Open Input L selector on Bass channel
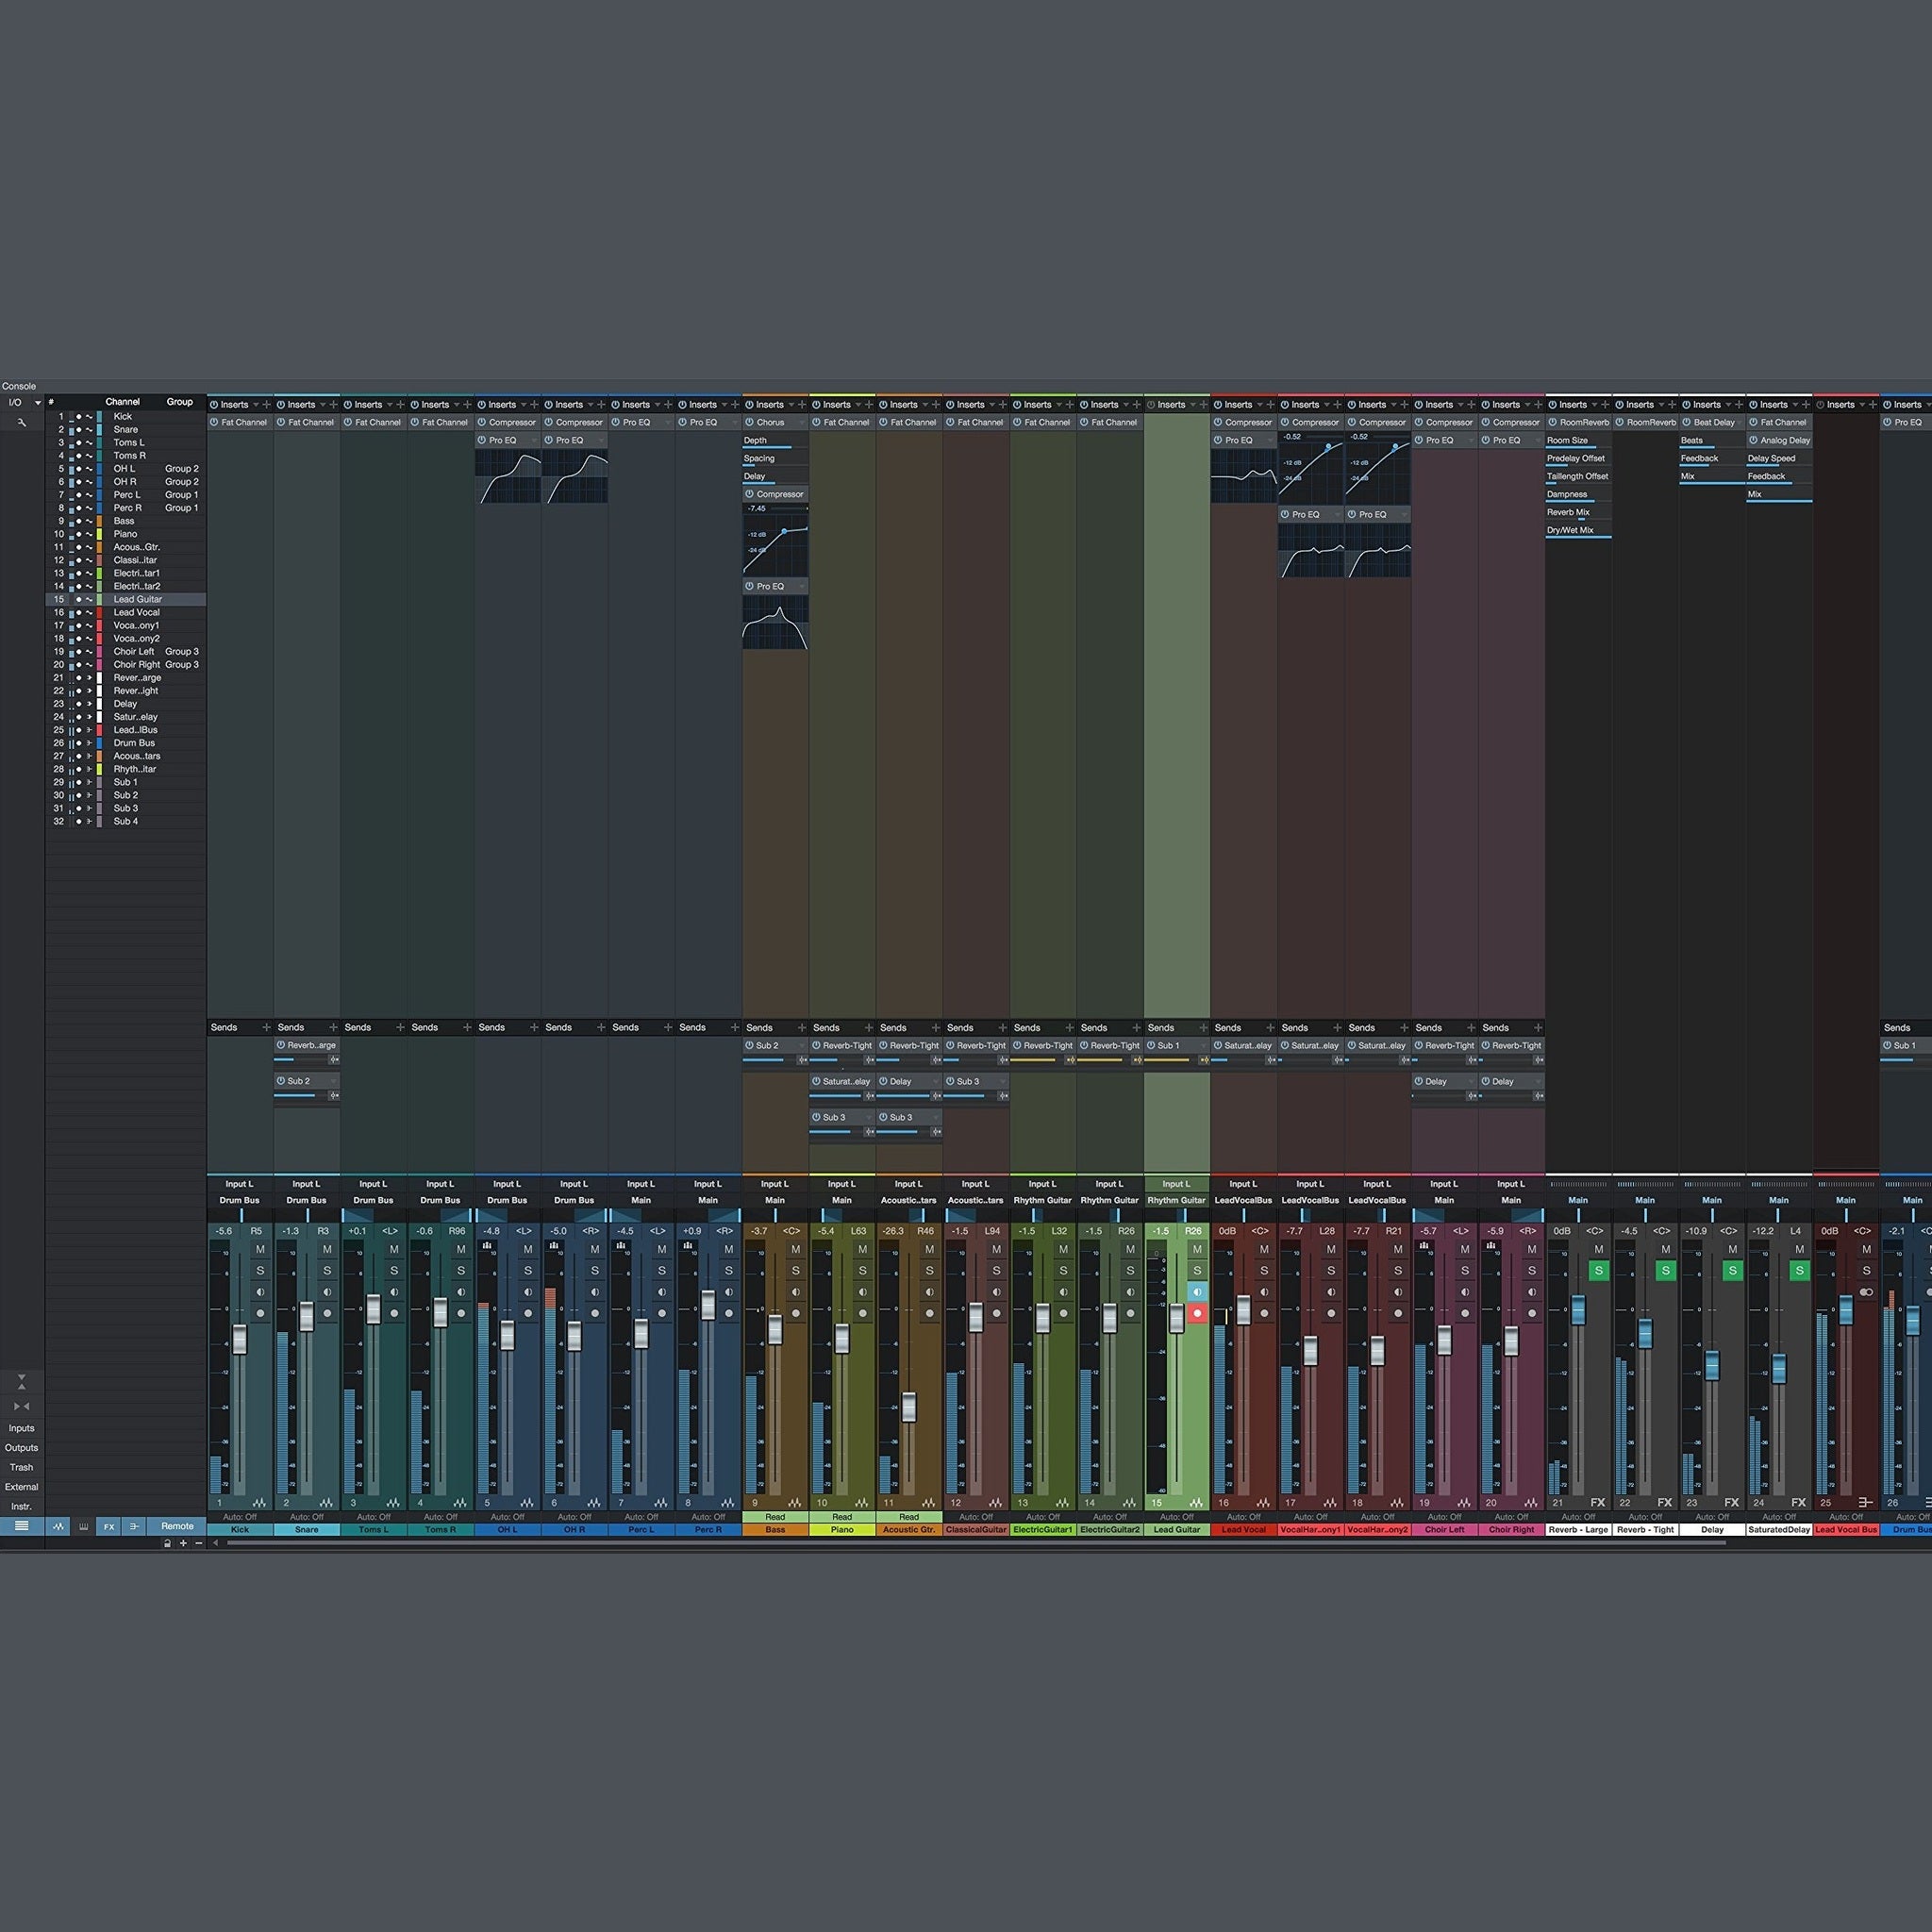Image resolution: width=1932 pixels, height=1932 pixels. (775, 1184)
